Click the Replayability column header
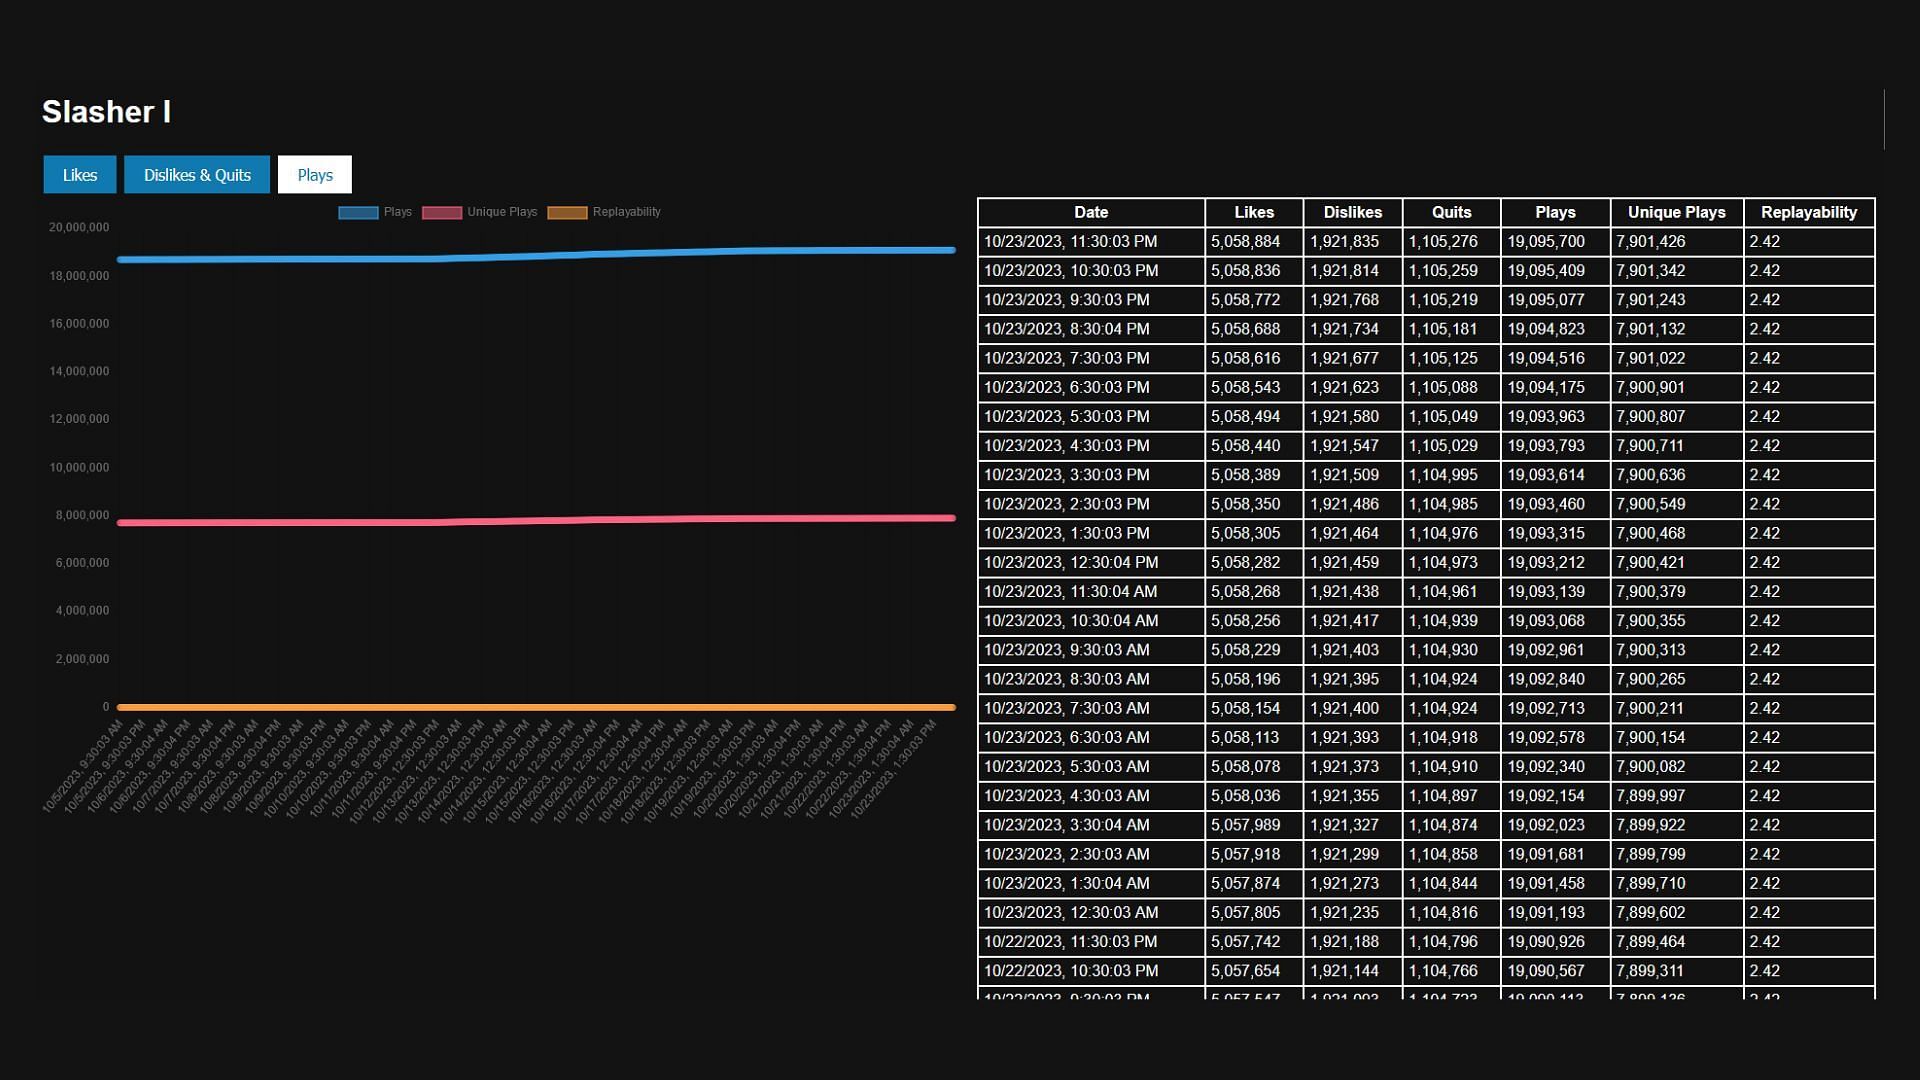Viewport: 1920px width, 1080px height. [x=1809, y=213]
